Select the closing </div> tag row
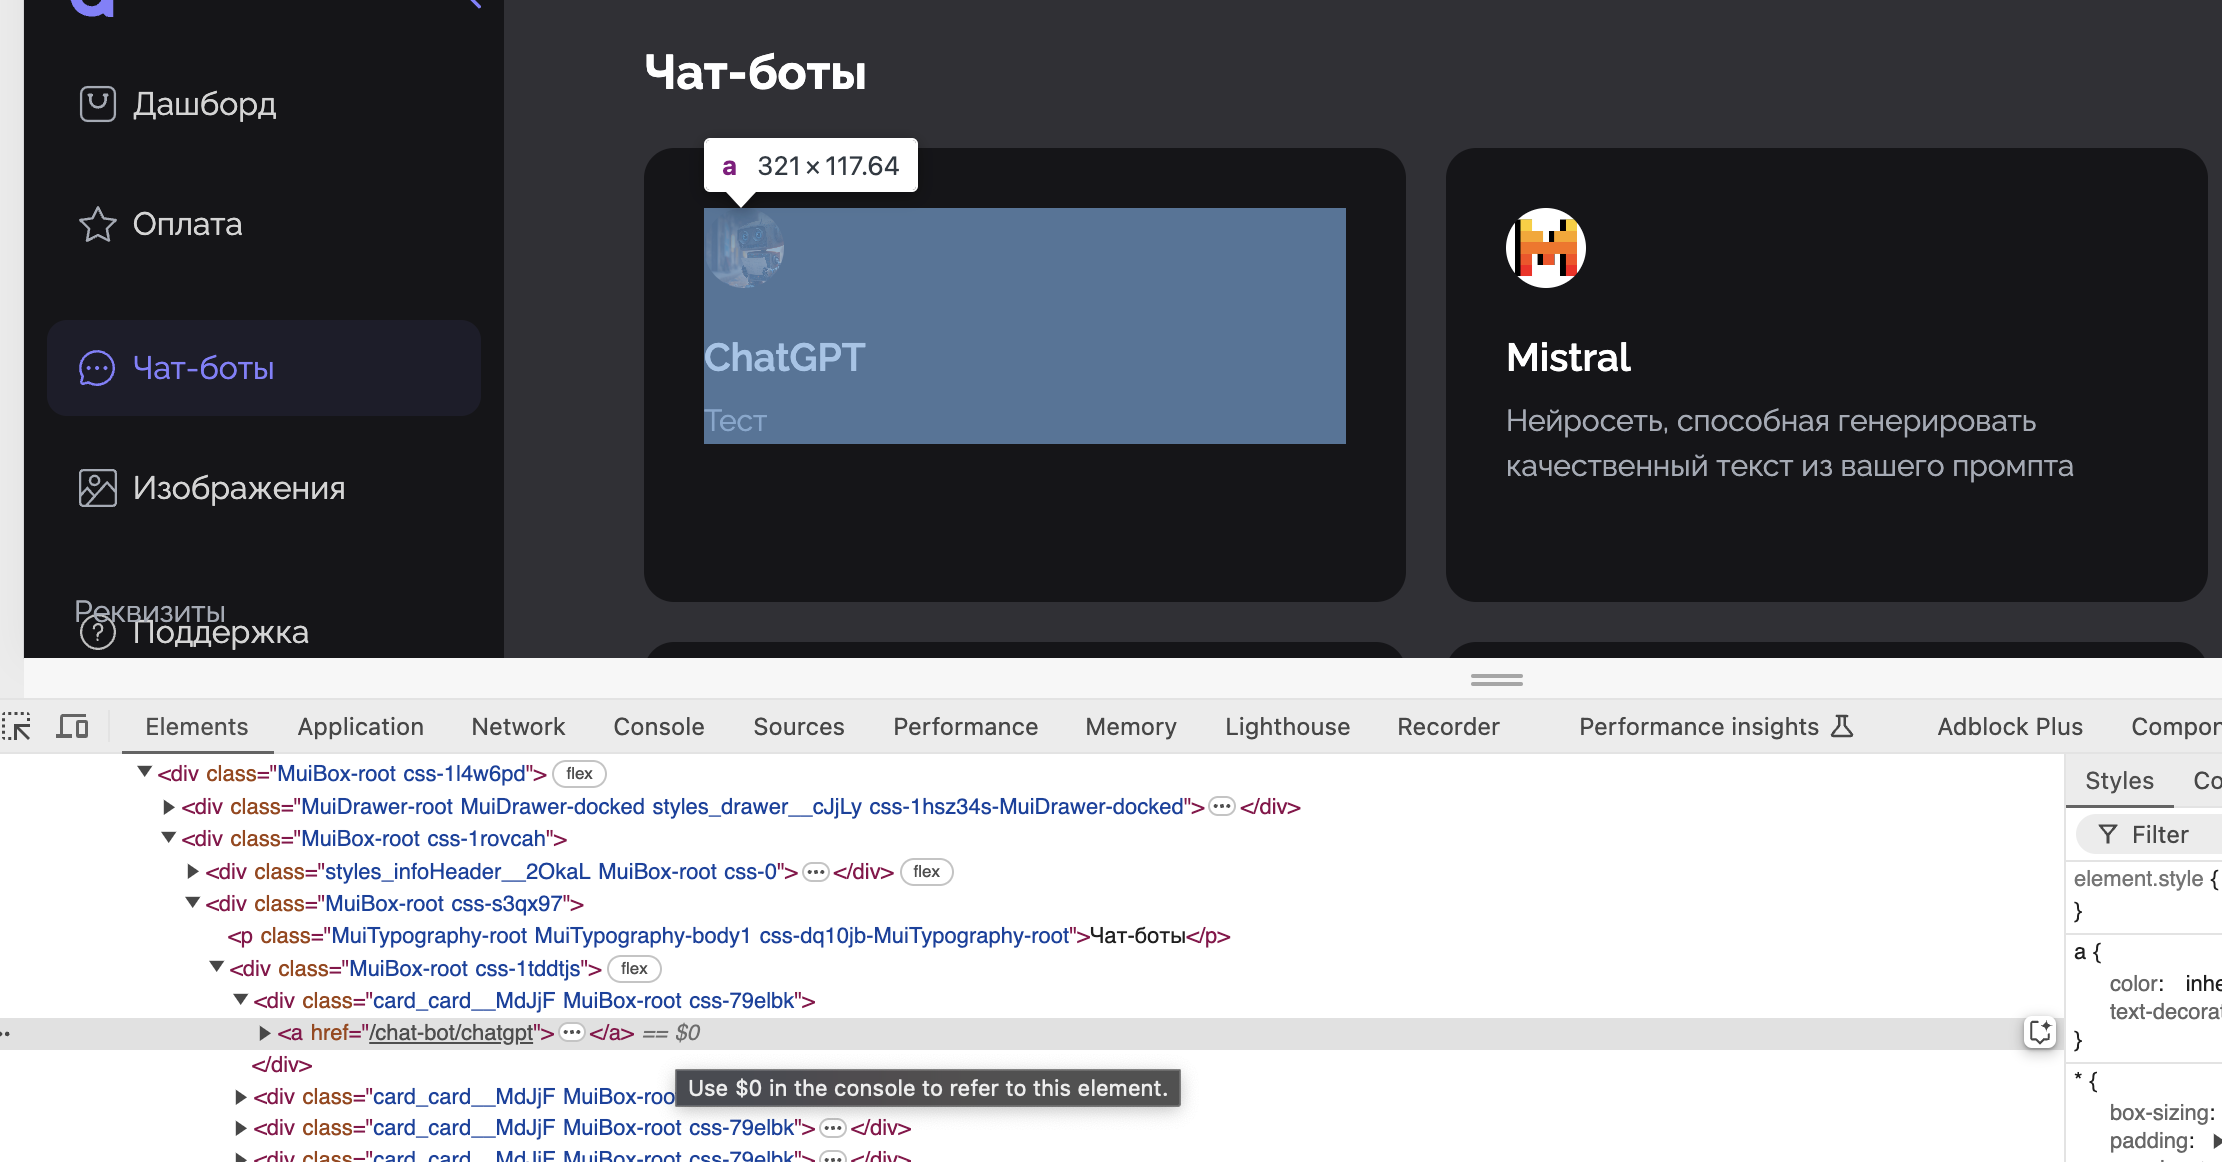 tap(282, 1065)
